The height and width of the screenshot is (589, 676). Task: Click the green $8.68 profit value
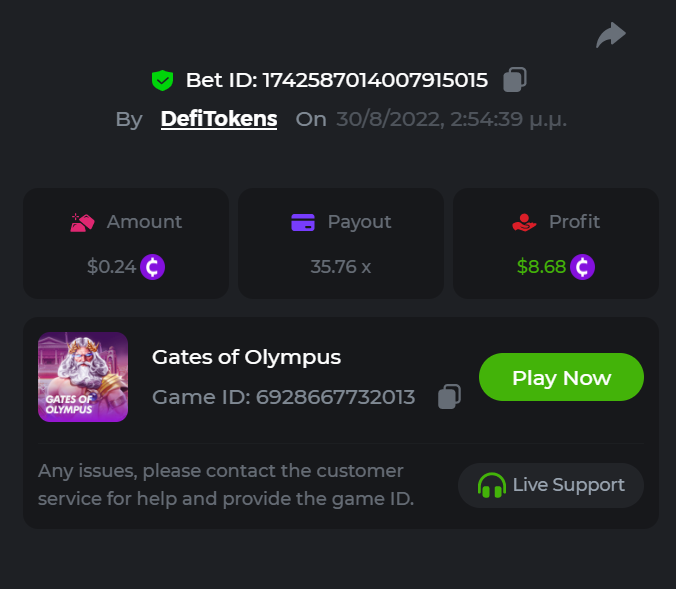[x=541, y=267]
